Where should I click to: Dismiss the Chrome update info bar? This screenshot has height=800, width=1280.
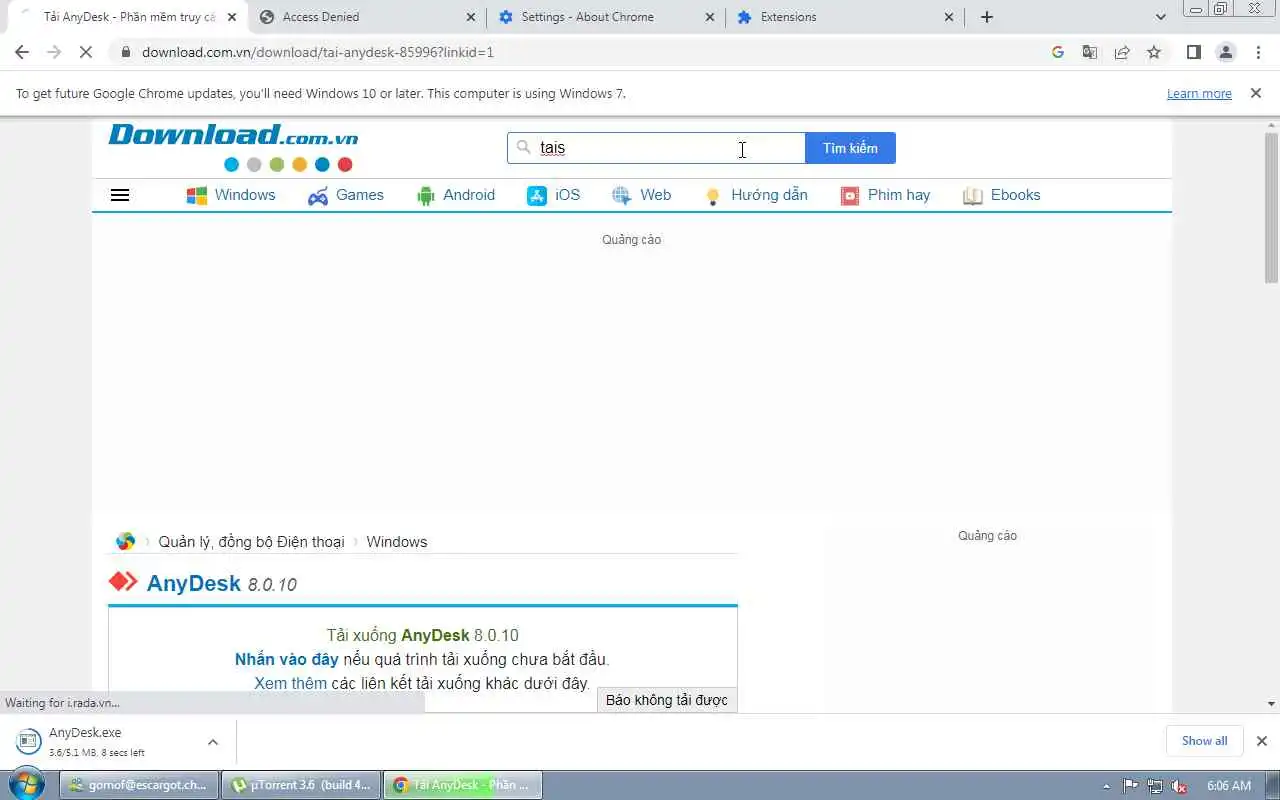(x=1256, y=93)
